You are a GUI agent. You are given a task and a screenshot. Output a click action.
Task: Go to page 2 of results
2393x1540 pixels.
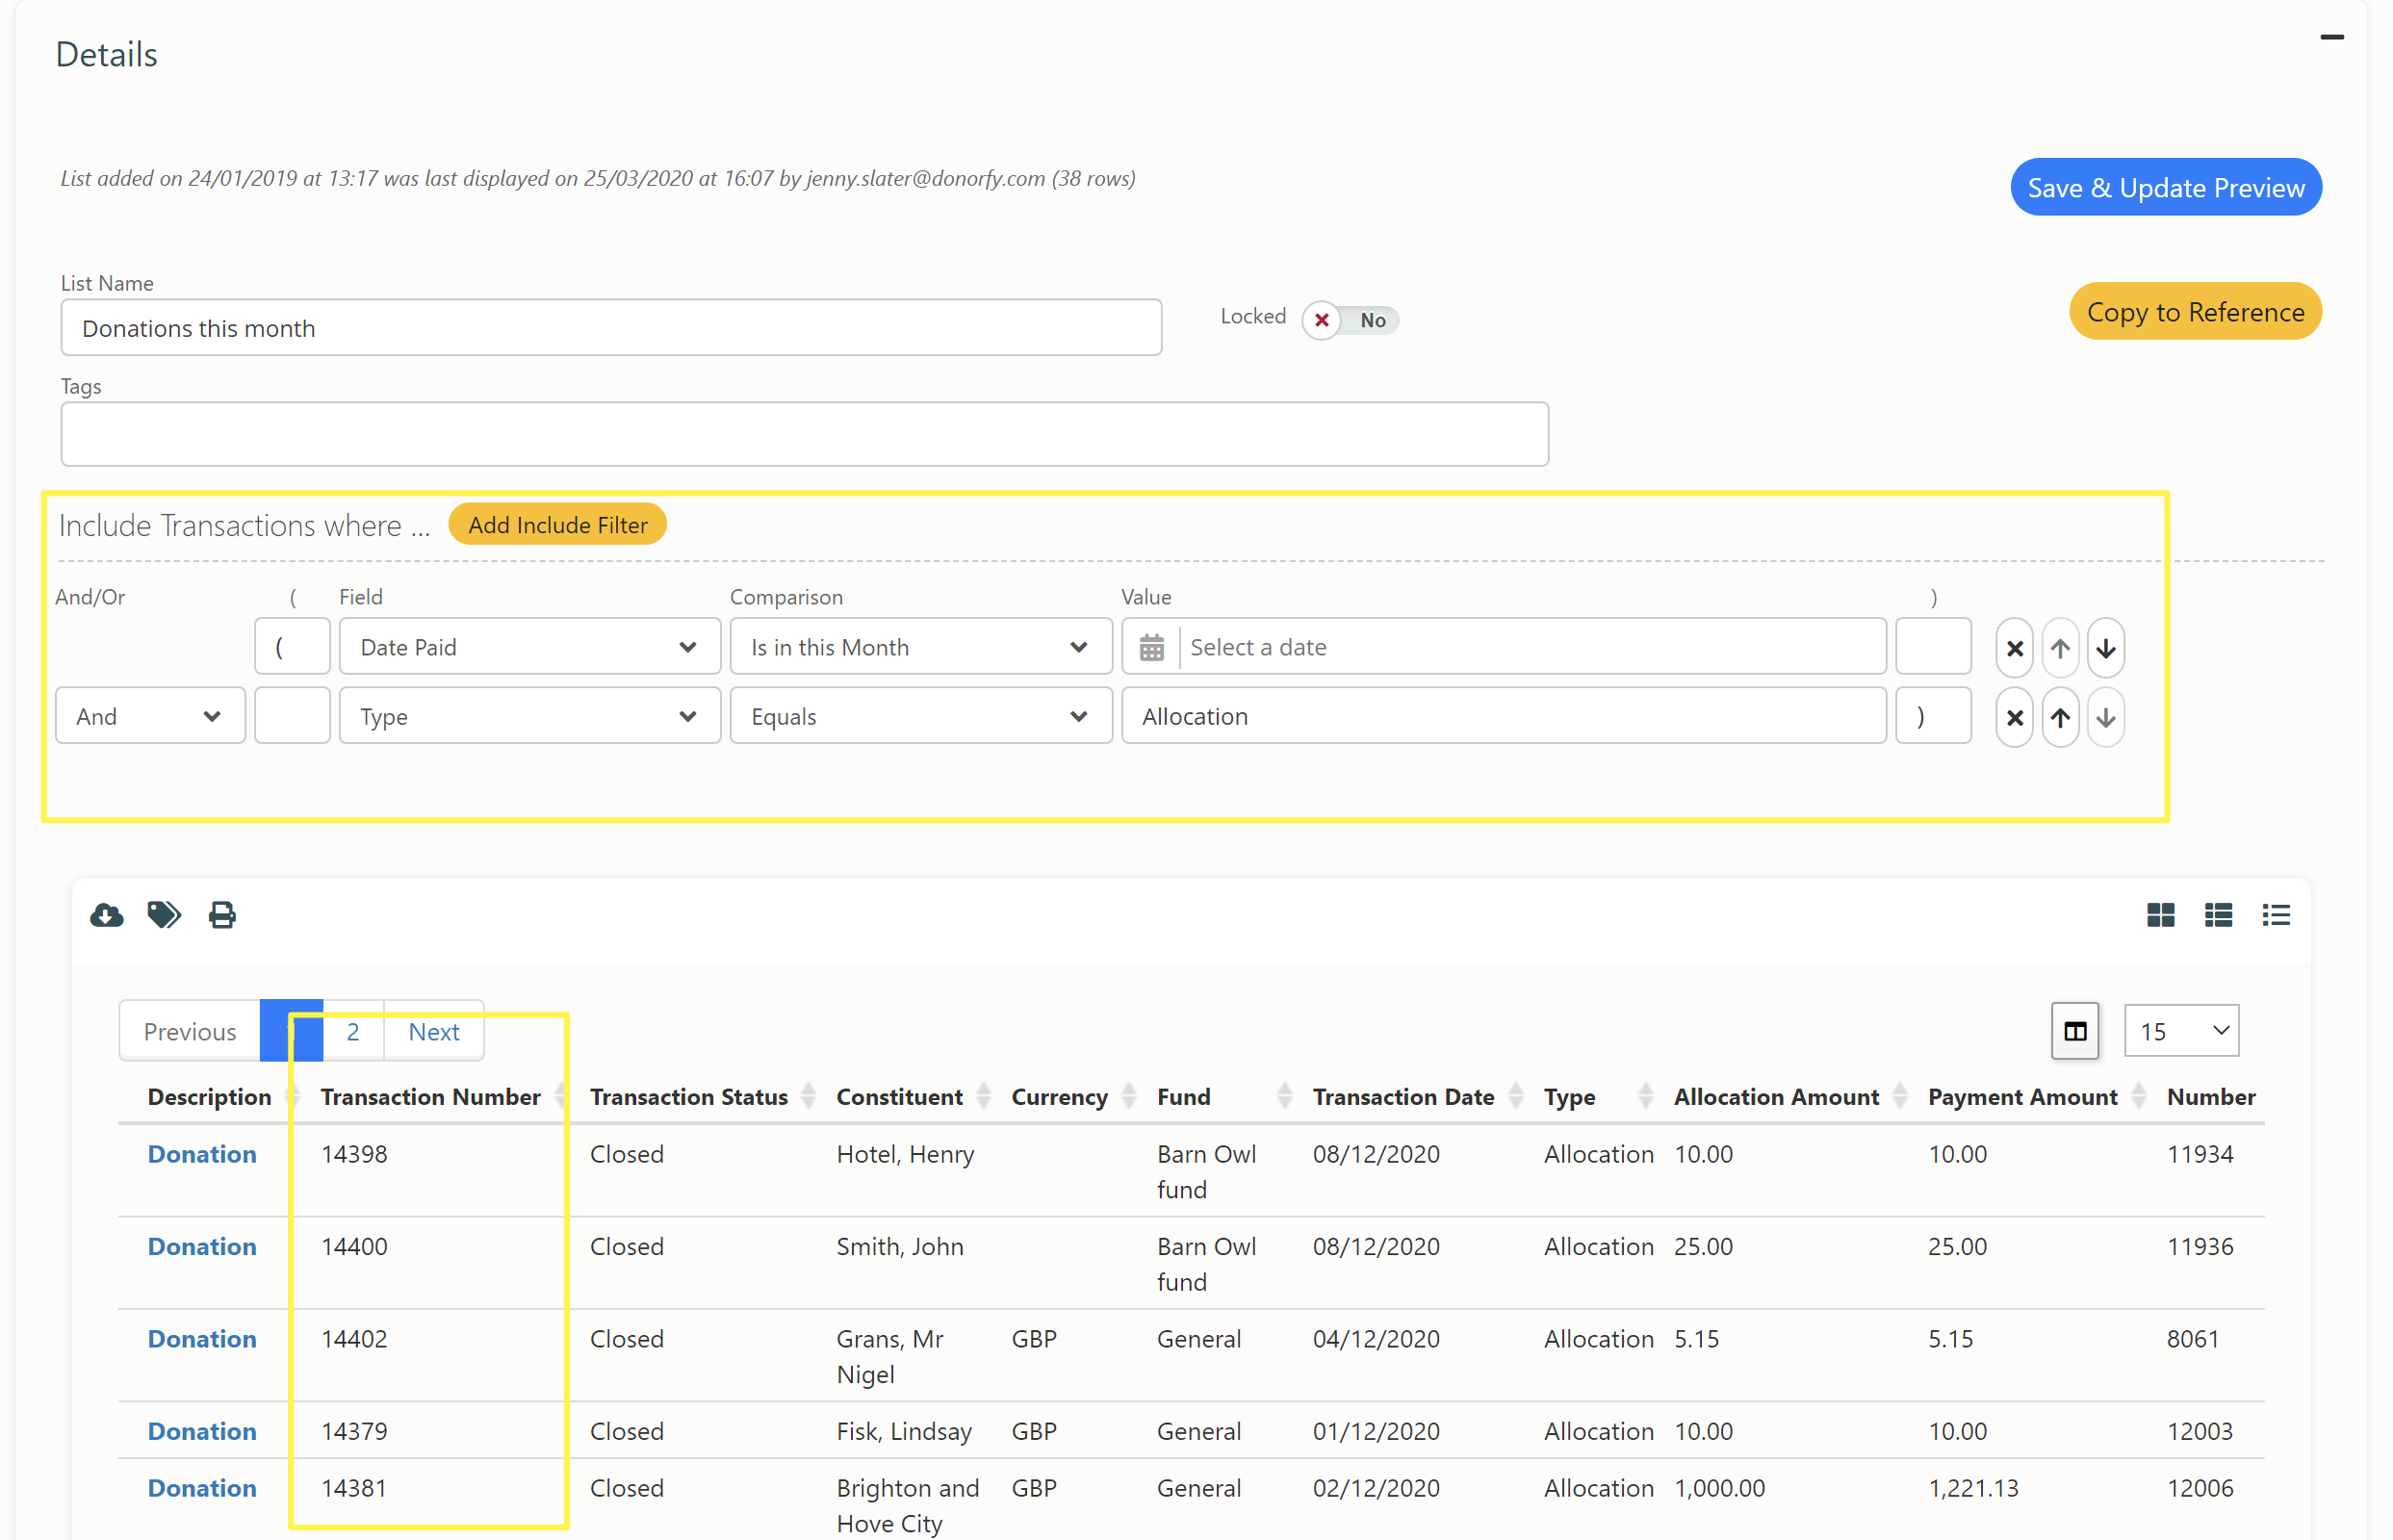coord(353,1031)
